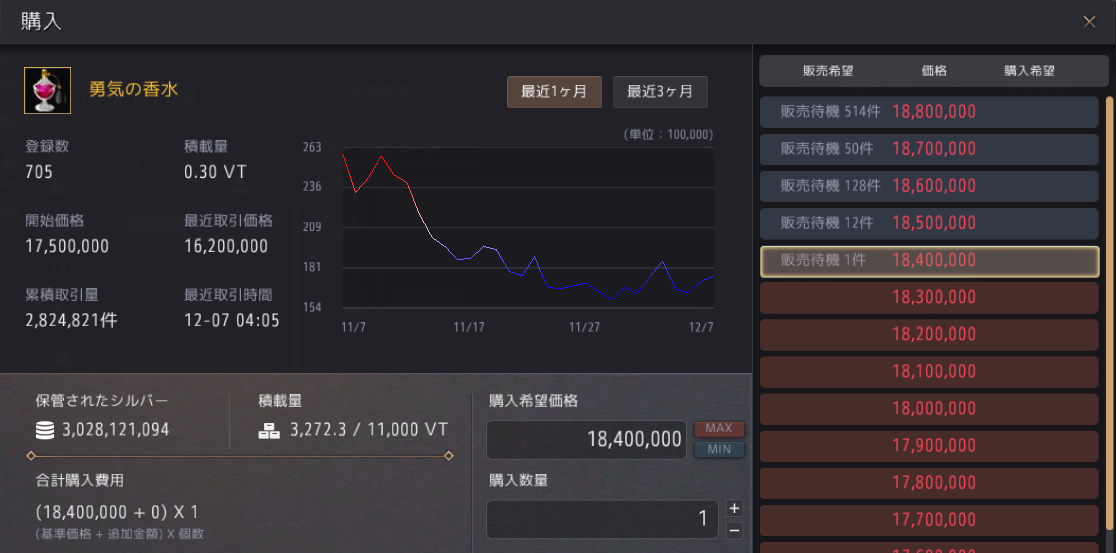Screen dimensions: 1116x553
Task: Select the 18,000,000 purchase price row
Action: click(930, 408)
